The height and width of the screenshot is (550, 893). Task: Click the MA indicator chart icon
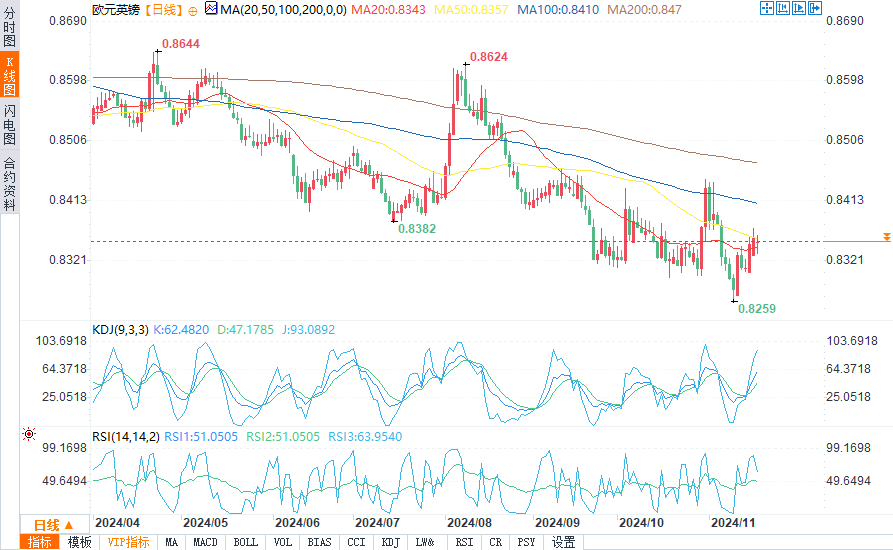[x=211, y=9]
